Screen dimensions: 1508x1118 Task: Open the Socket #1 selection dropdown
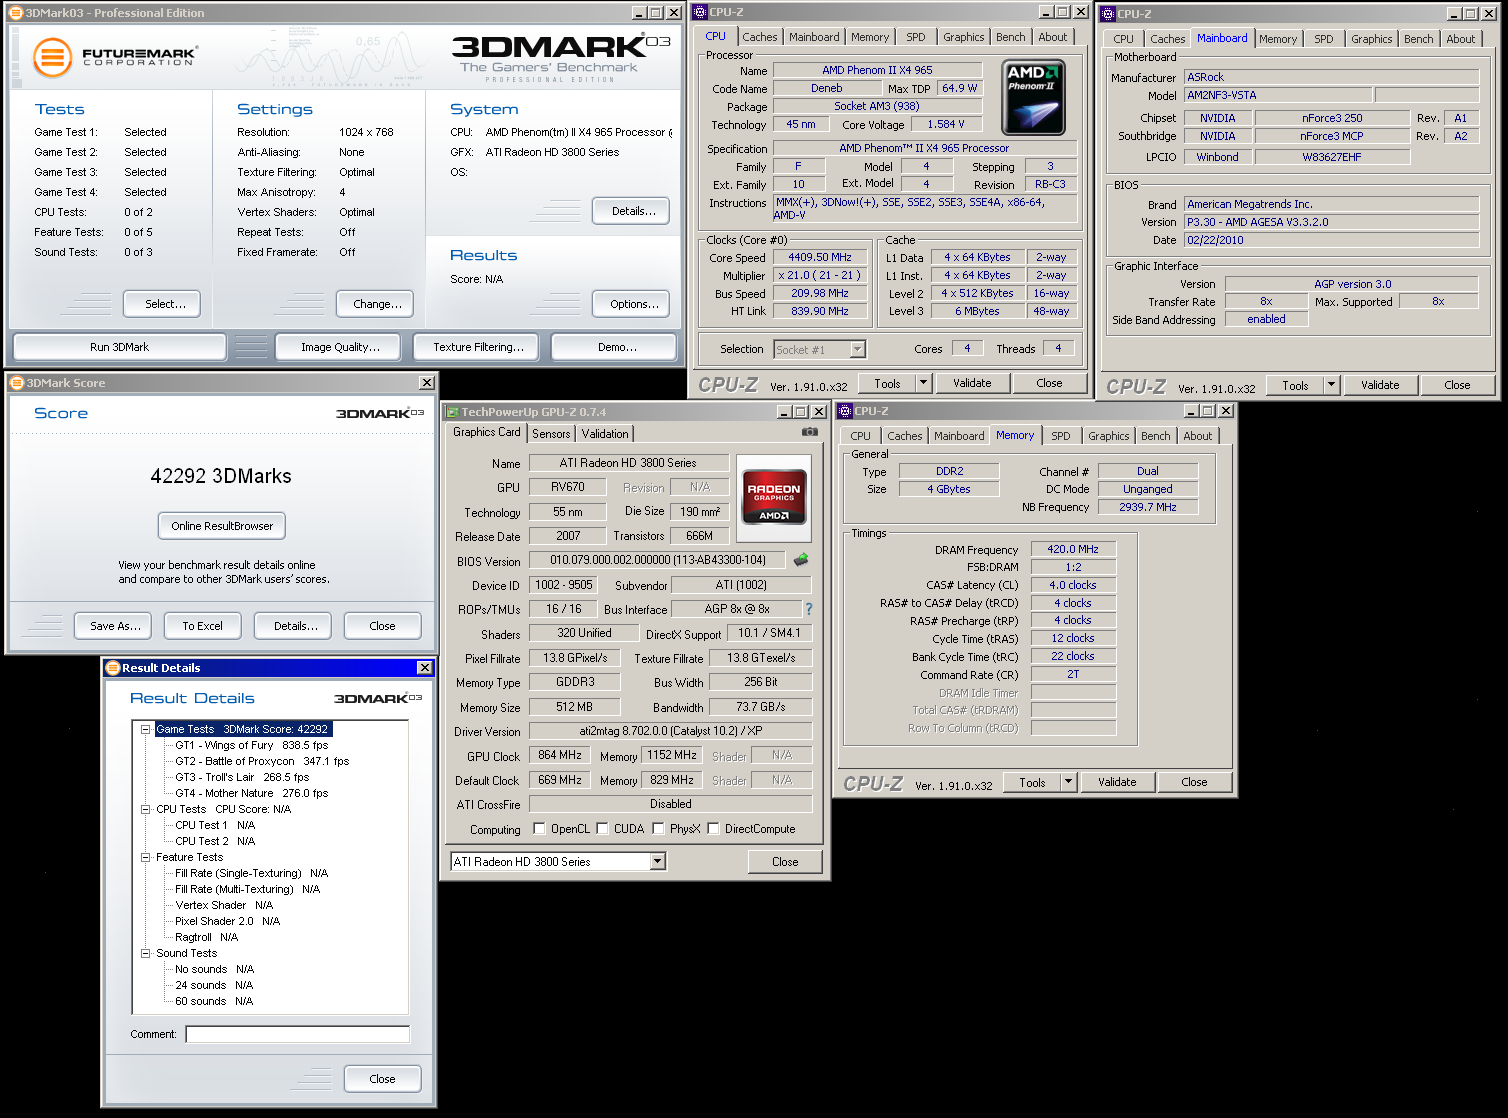[857, 349]
